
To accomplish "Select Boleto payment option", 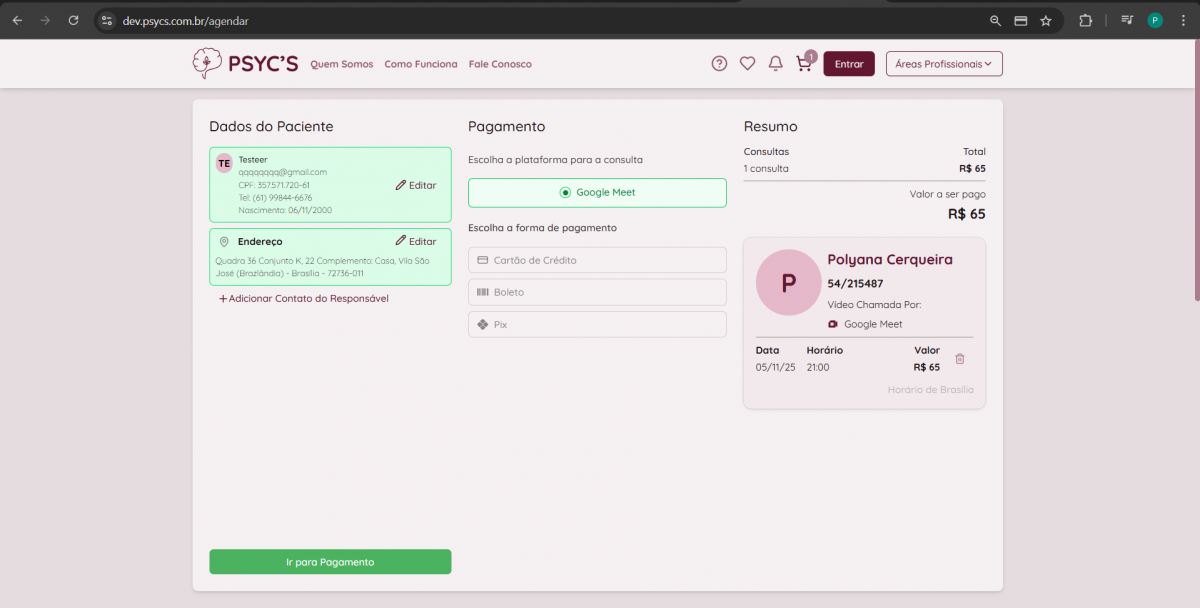I will tap(597, 292).
